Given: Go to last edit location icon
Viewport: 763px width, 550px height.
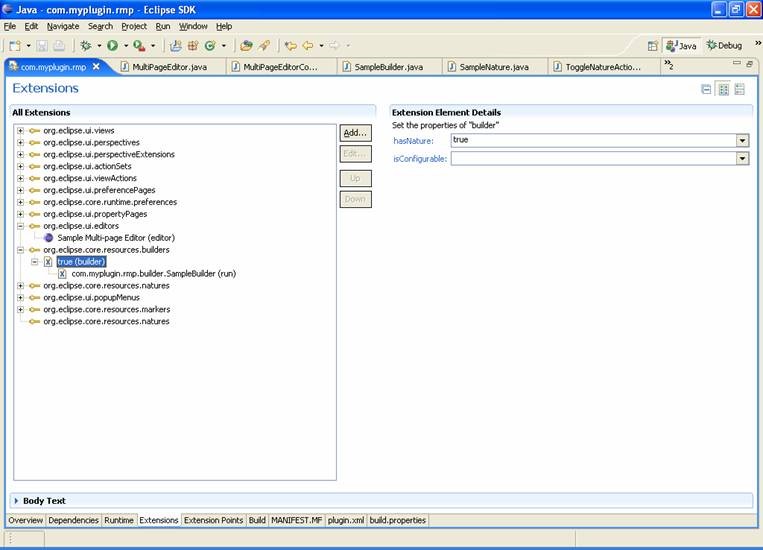Looking at the screenshot, I should 291,46.
